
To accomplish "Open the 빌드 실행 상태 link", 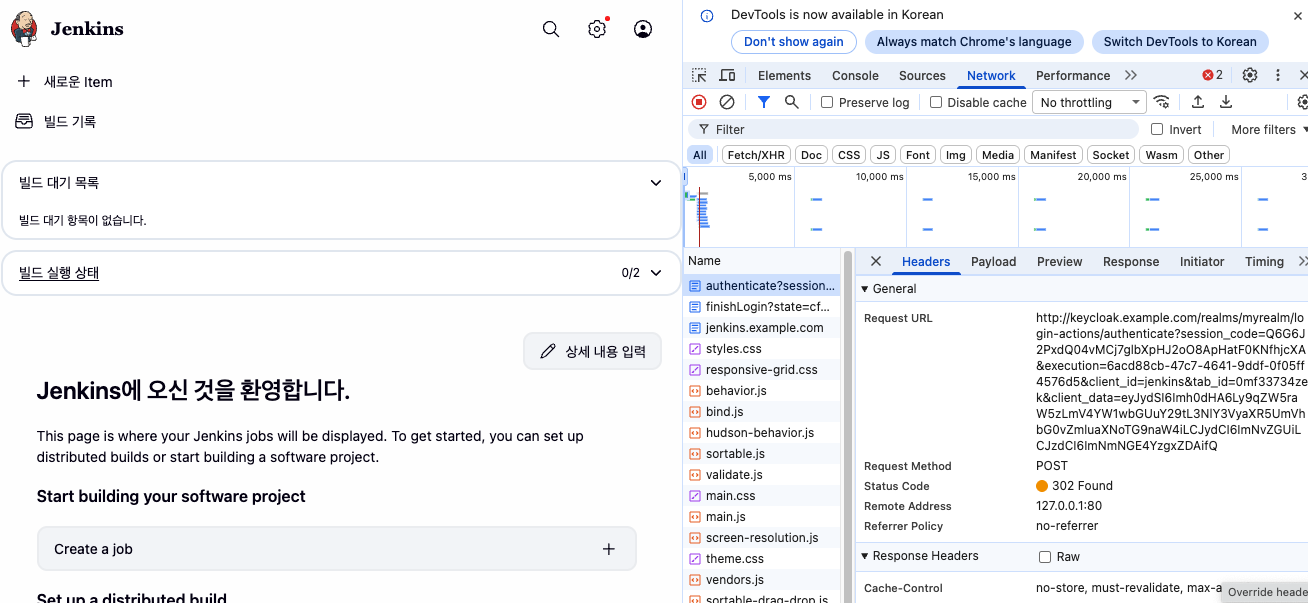I will coord(59,273).
